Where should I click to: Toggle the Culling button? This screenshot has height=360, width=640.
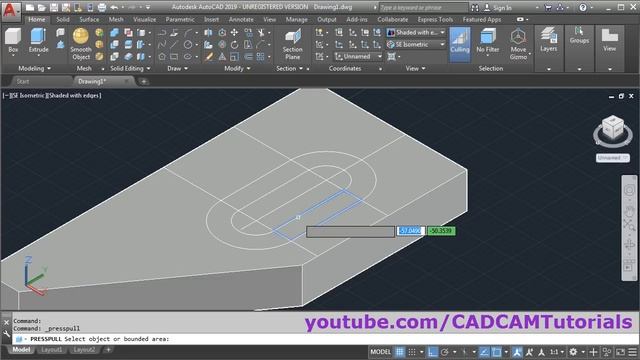[460, 44]
